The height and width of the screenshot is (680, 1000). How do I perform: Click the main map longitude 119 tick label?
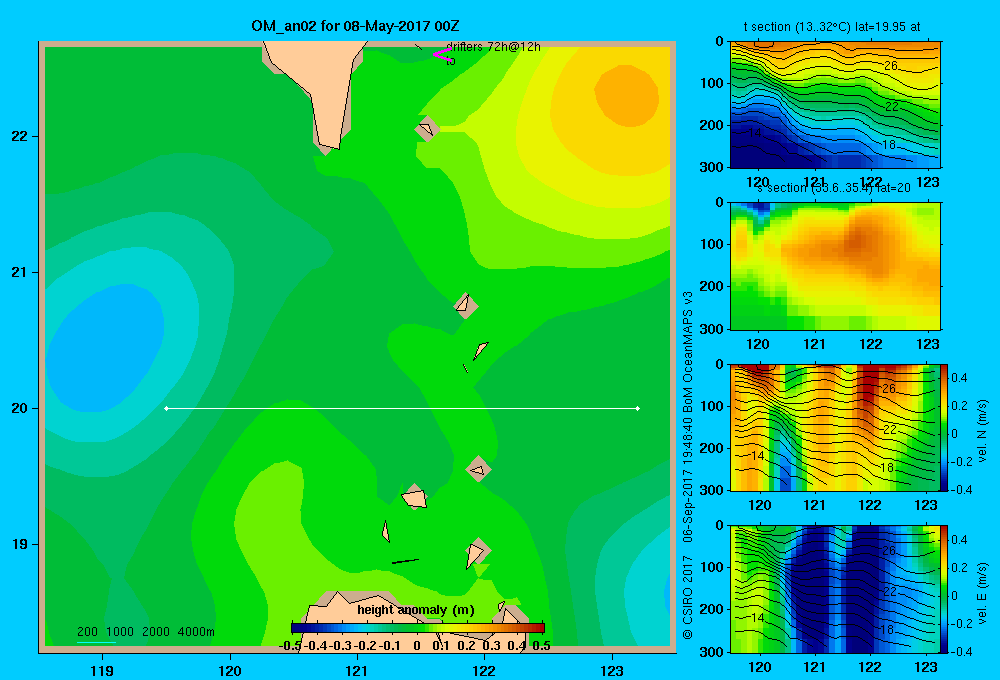click(102, 670)
